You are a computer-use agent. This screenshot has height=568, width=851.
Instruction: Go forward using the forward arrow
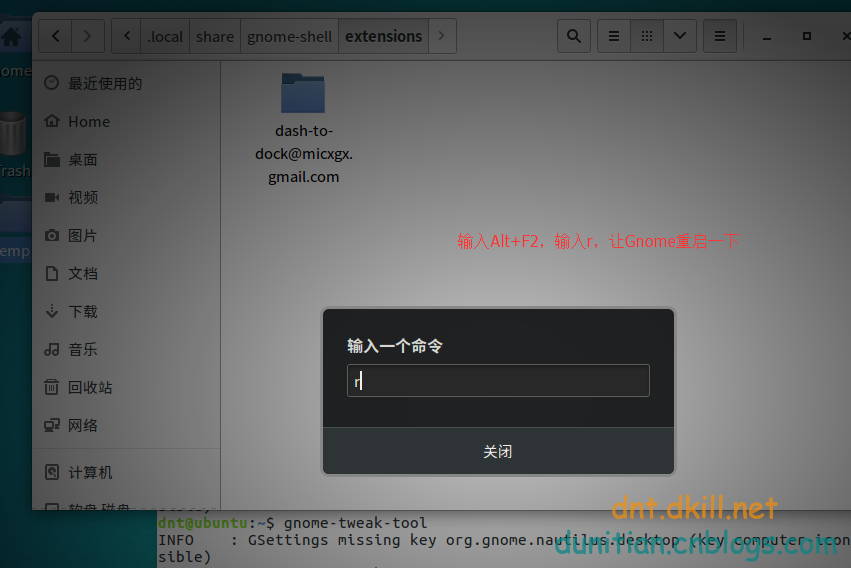click(x=87, y=36)
